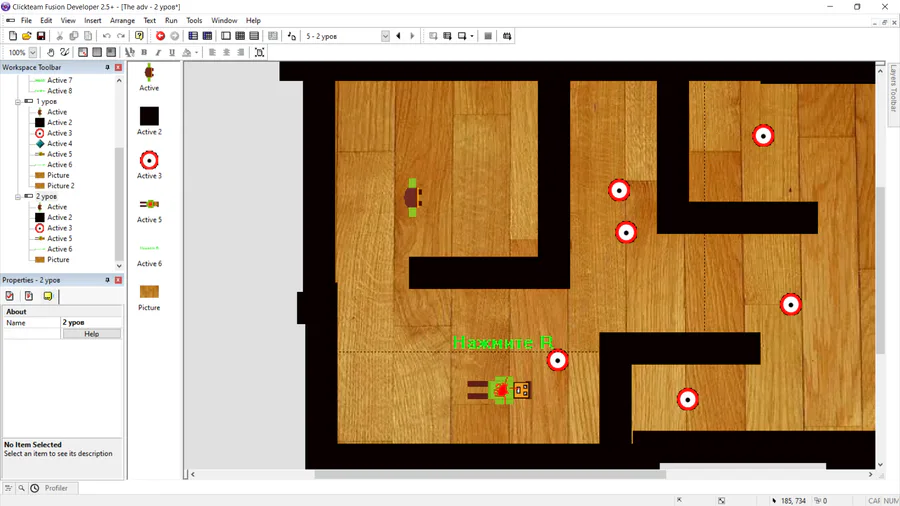Image resolution: width=900 pixels, height=506 pixels.
Task: Open the Tools menu
Action: [x=194, y=20]
